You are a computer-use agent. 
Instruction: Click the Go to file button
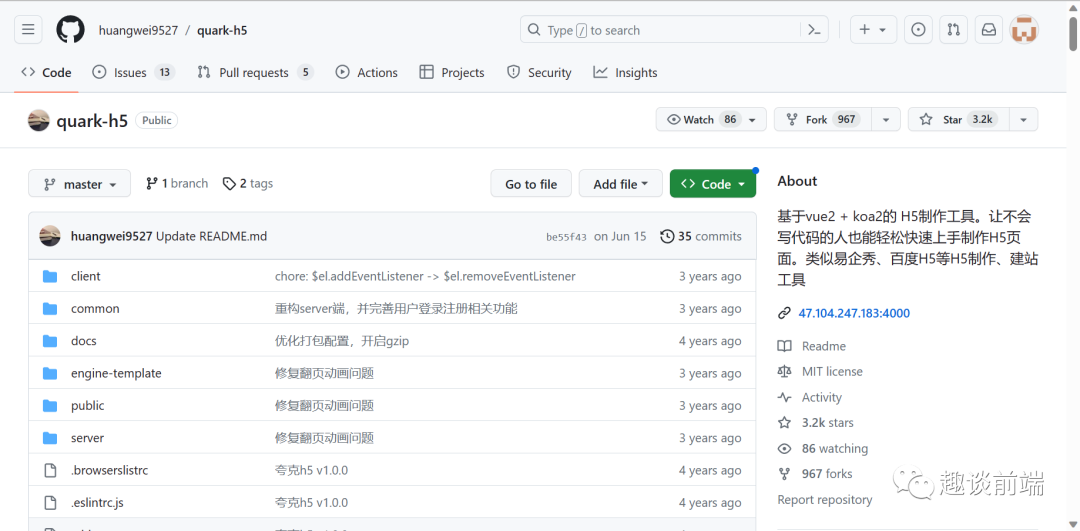point(531,184)
